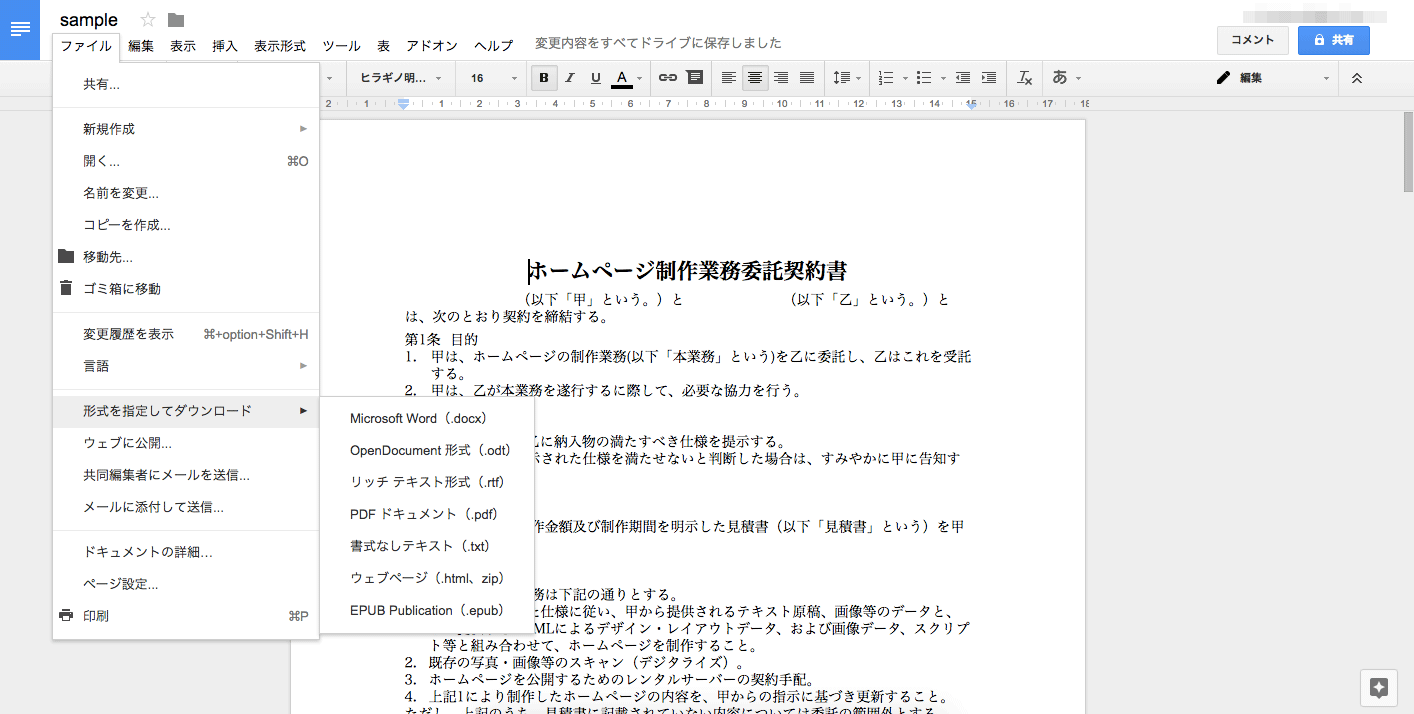Click the blue 共有 share button

tap(1333, 40)
